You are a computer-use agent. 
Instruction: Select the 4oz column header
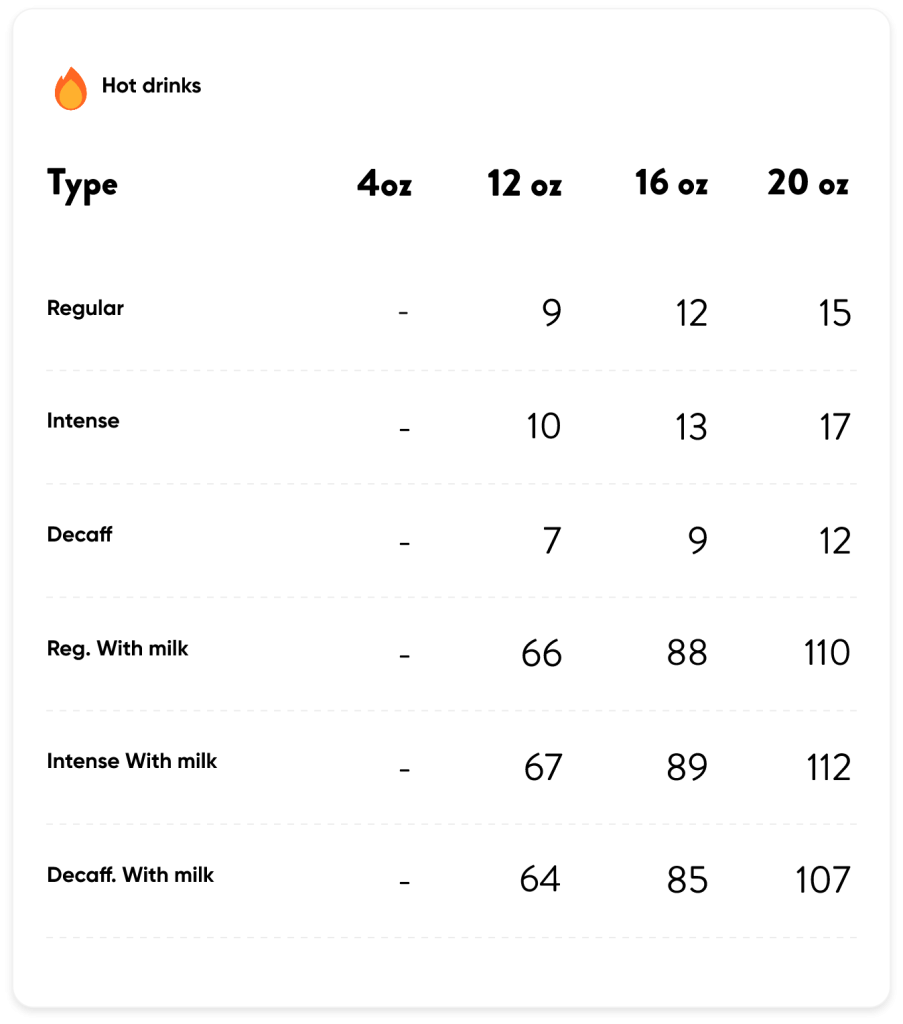pos(385,183)
